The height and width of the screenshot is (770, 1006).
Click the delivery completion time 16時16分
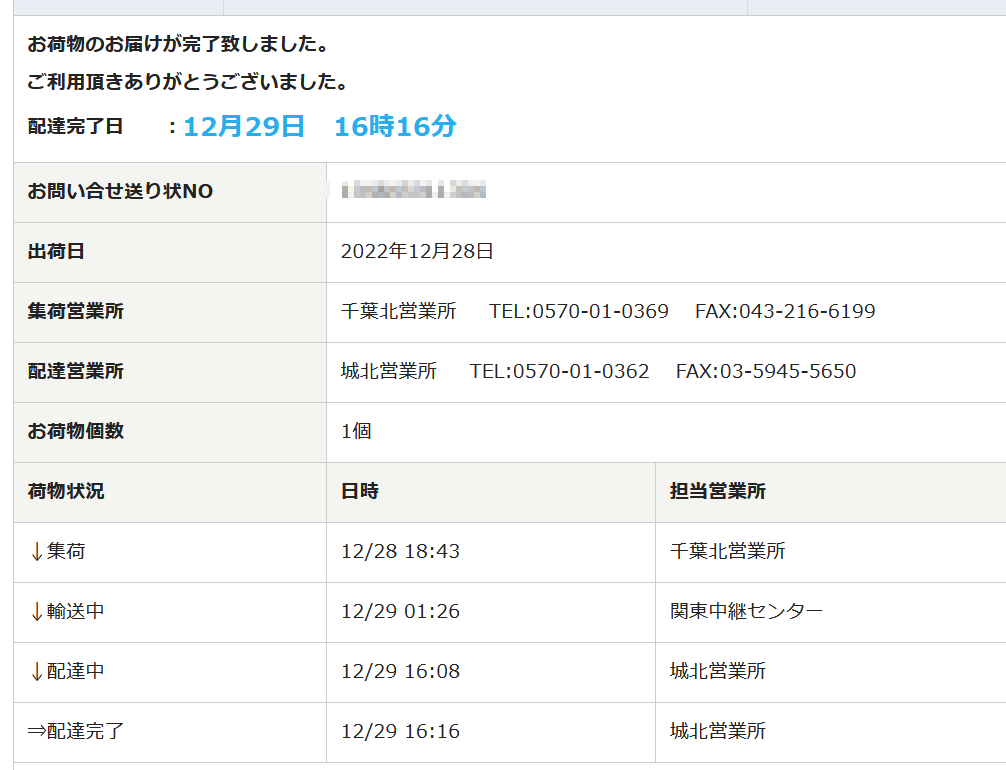coord(395,126)
